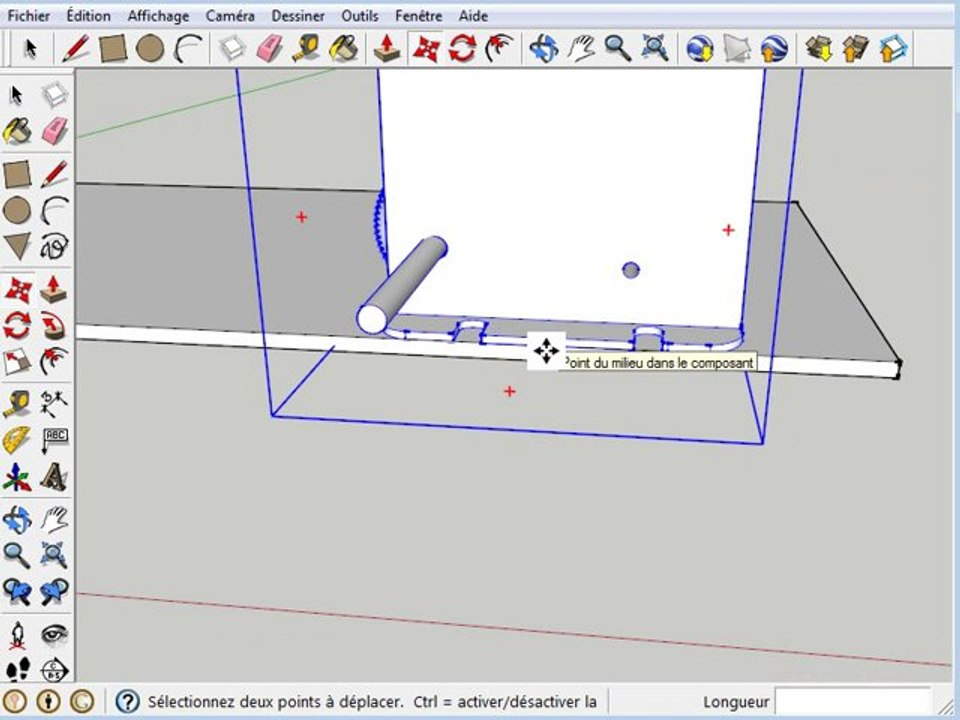The image size is (960, 720).
Task: Select the arrow tool in left toolbar
Action: [17, 95]
